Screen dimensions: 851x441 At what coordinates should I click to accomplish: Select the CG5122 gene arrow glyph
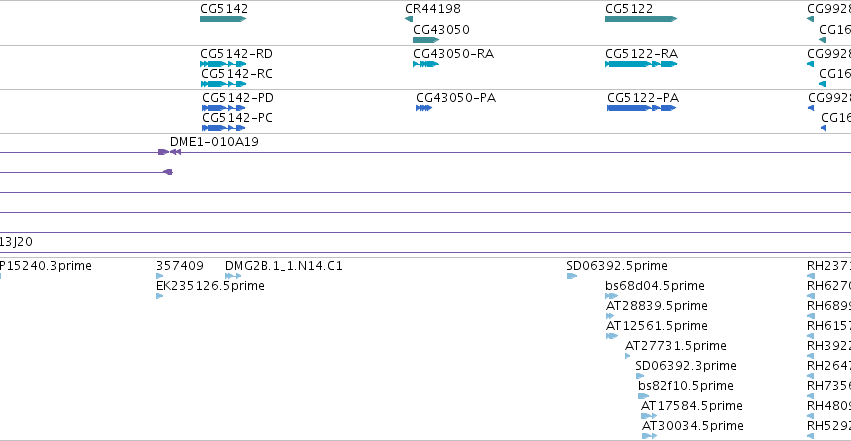tap(641, 19)
